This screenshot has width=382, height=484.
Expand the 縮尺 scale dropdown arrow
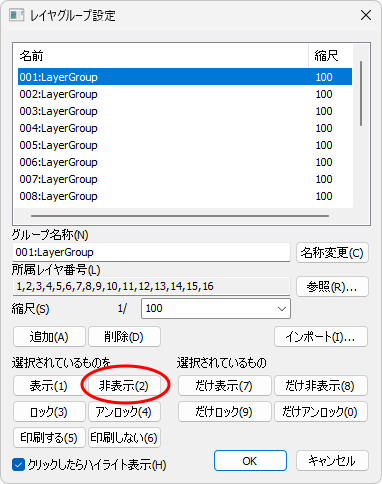click(282, 309)
